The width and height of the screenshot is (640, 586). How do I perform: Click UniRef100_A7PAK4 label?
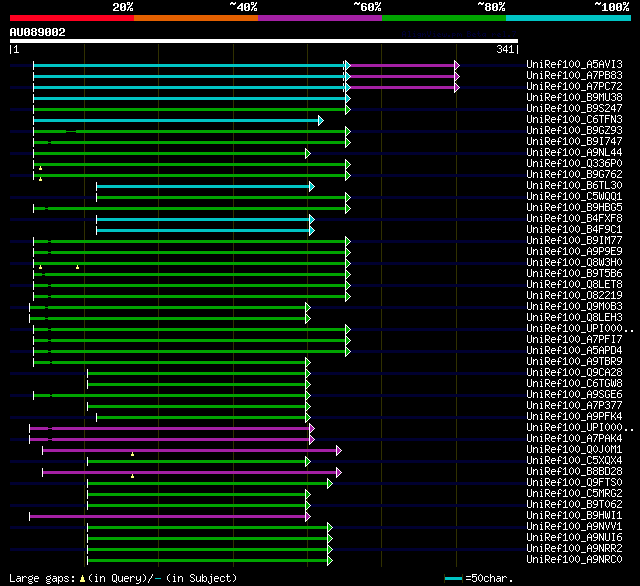(x=574, y=439)
